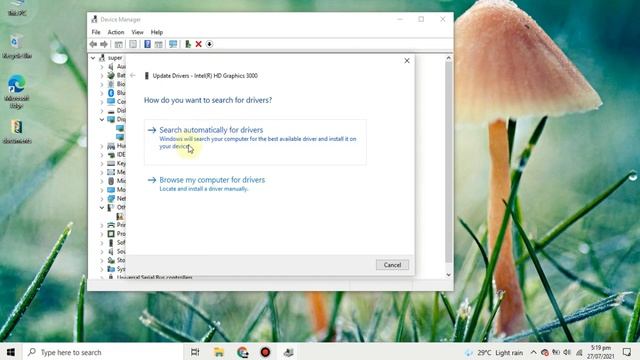
Task: Choose Search automatically for drivers
Action: click(255, 142)
